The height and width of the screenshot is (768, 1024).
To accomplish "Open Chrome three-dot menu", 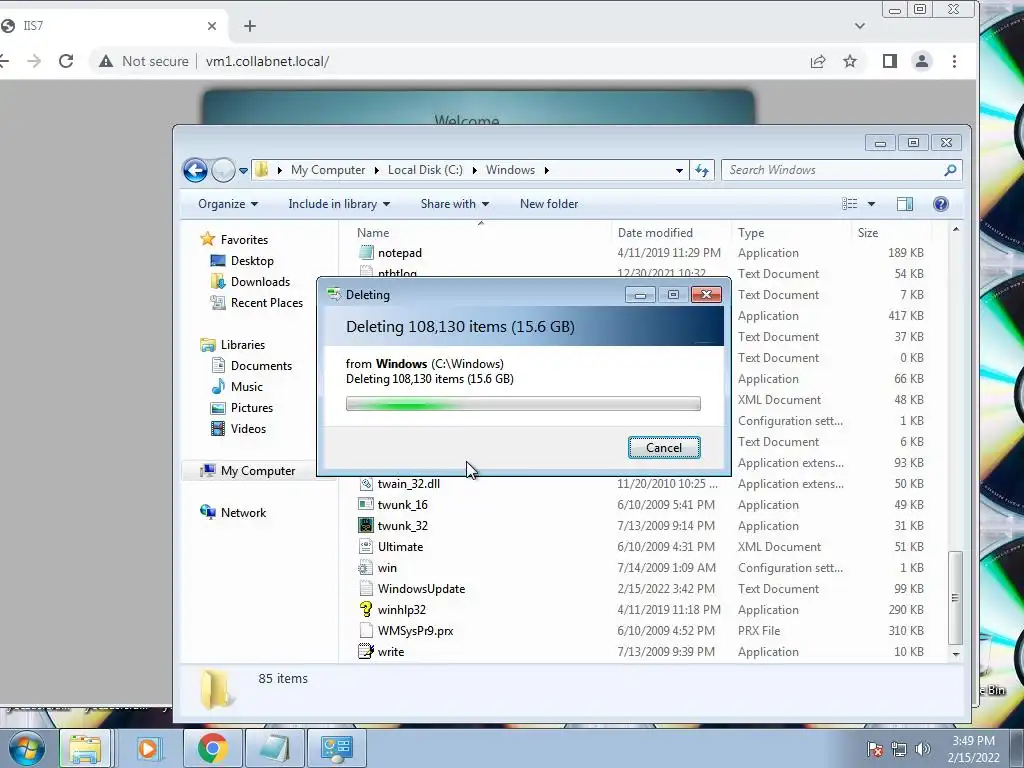I will pyautogui.click(x=954, y=61).
